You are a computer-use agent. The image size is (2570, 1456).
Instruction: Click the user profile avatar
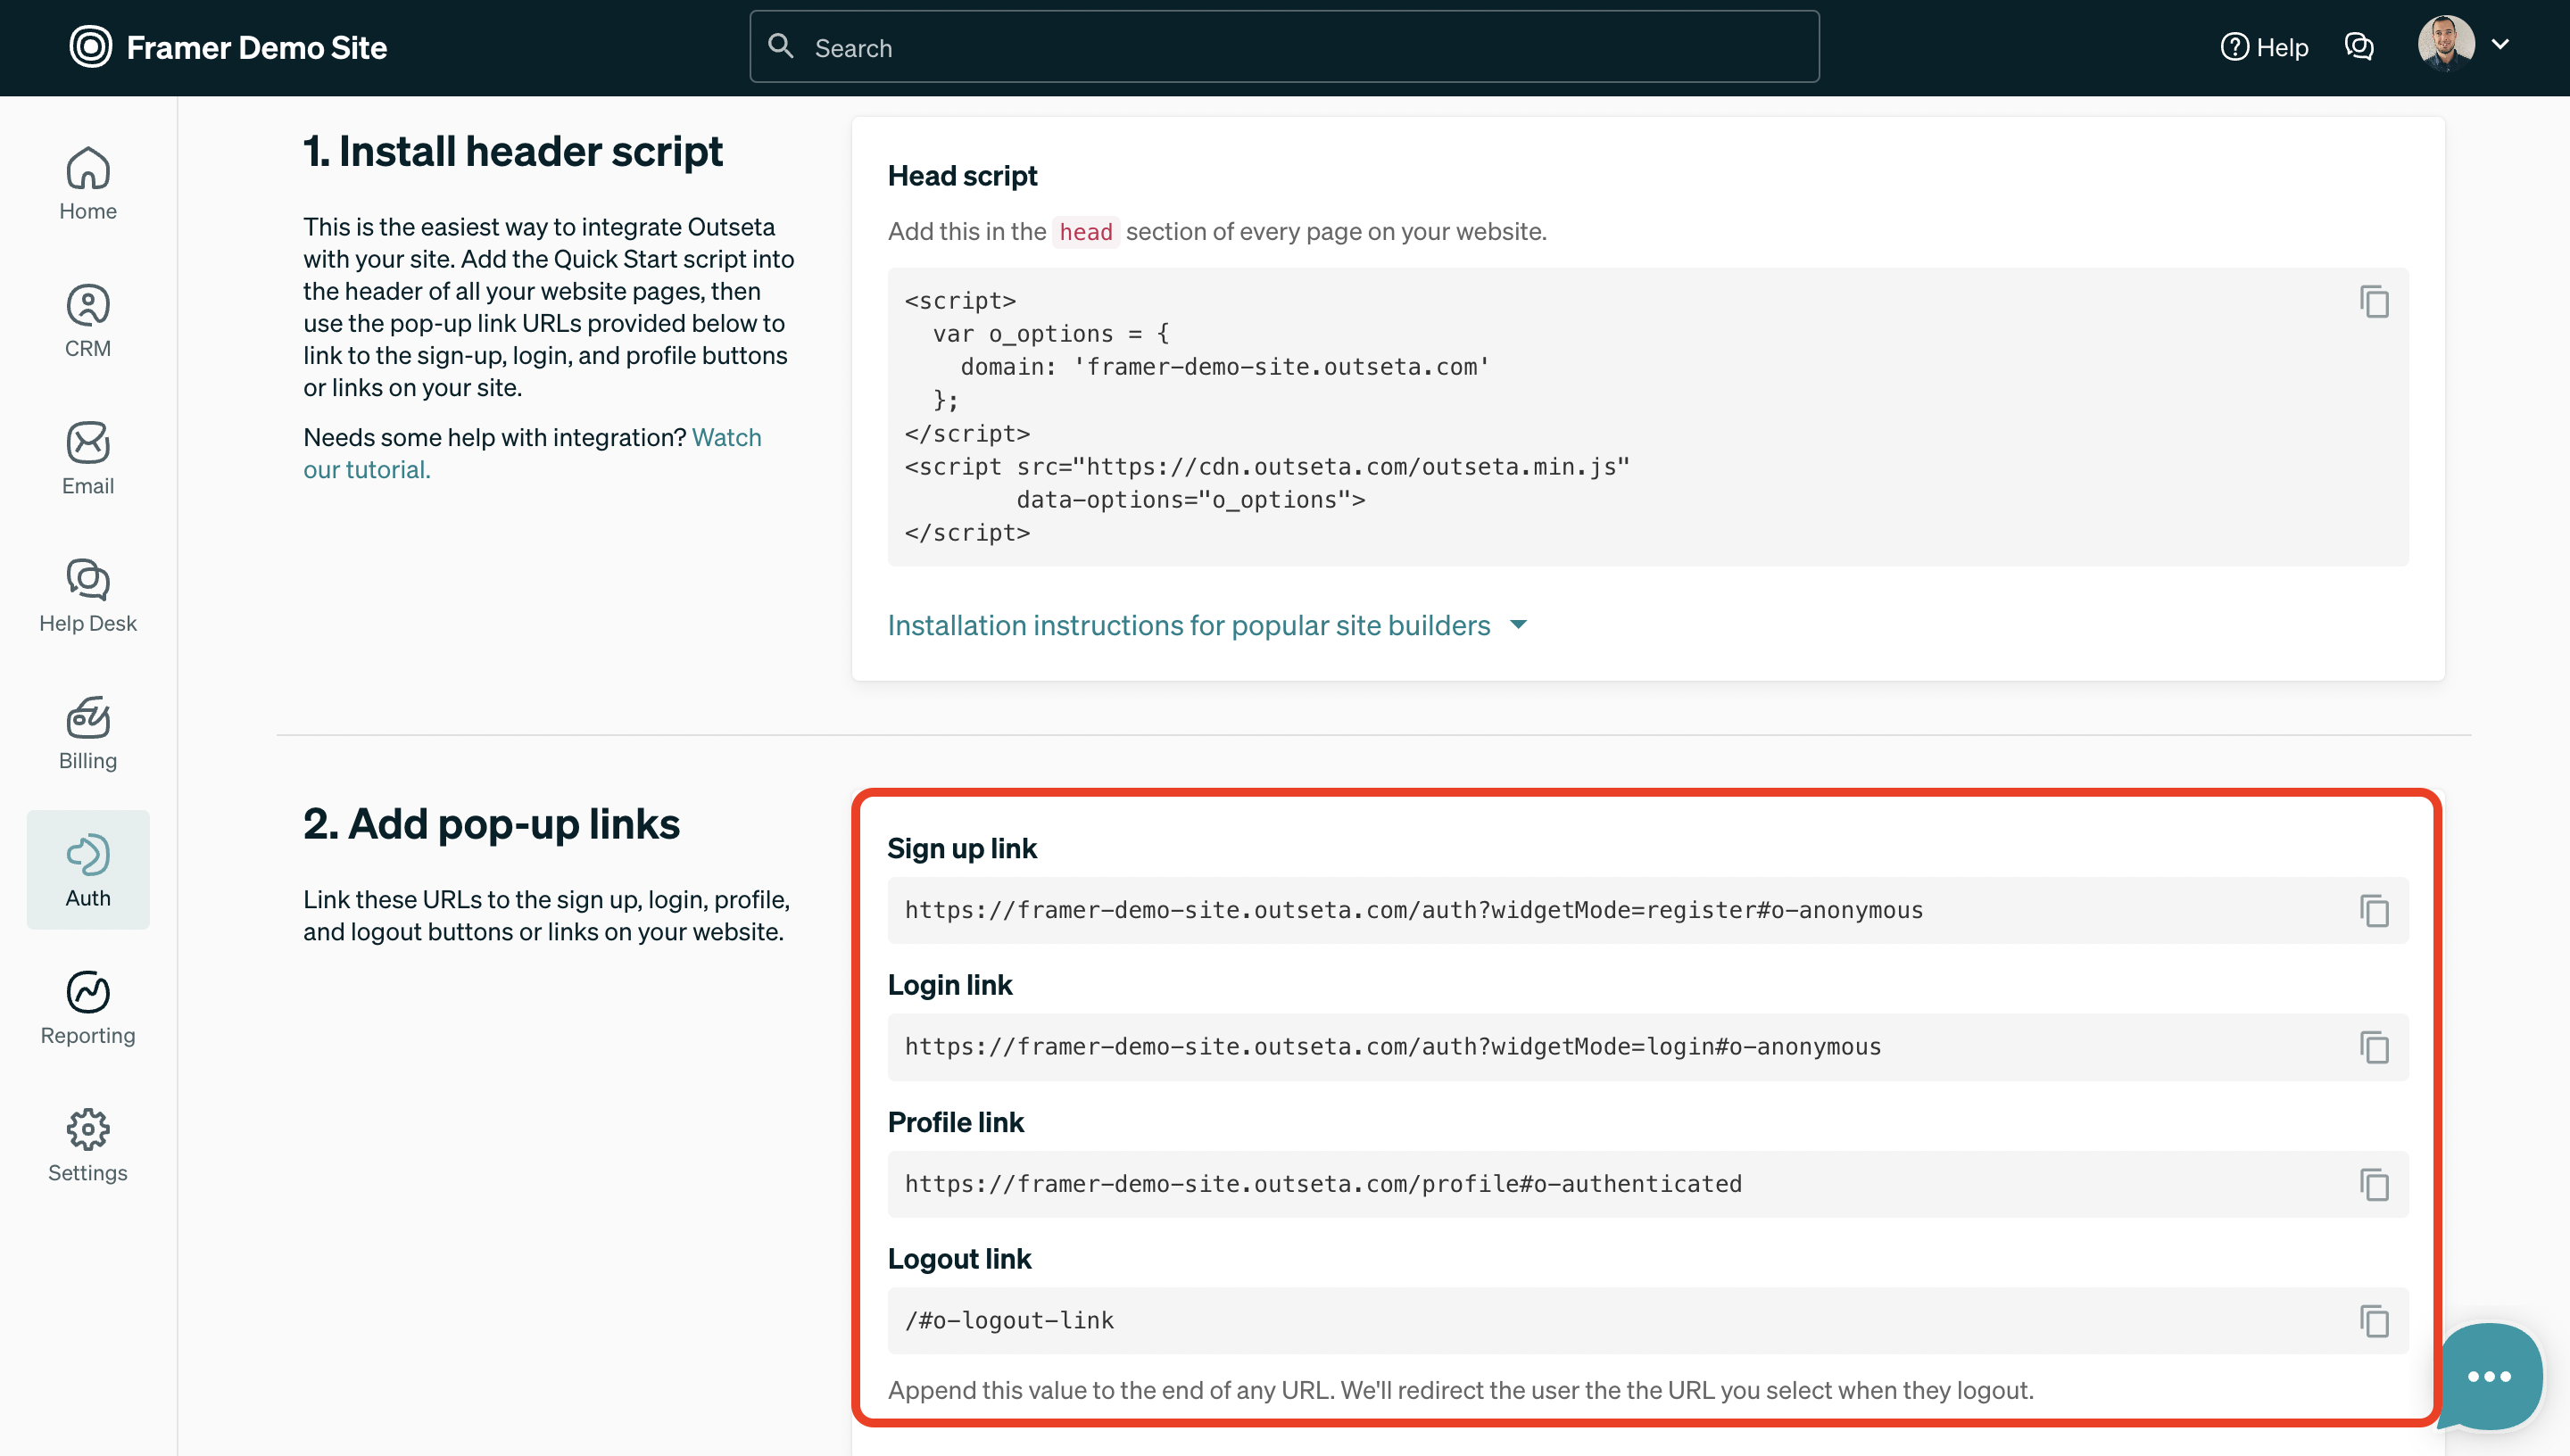coord(2445,44)
